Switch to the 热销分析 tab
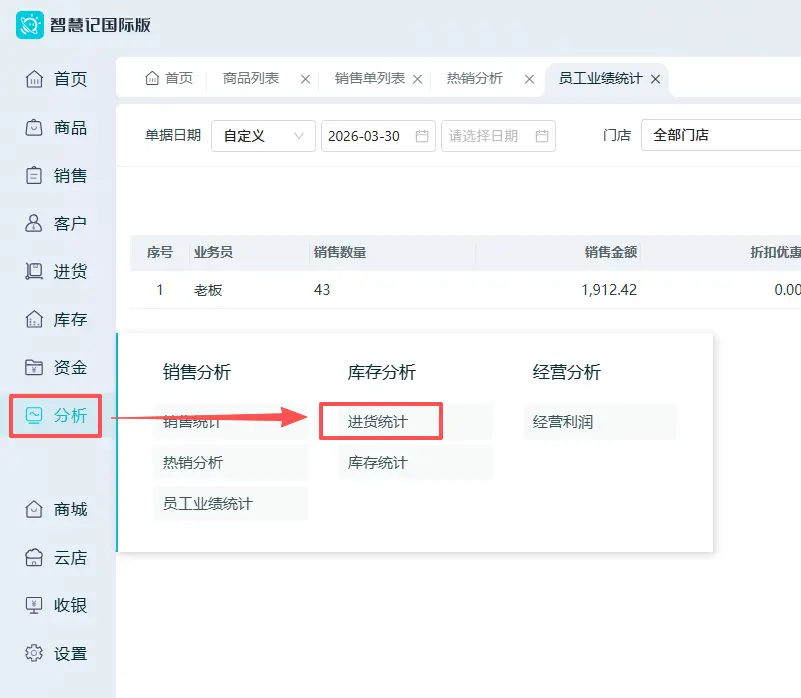 point(475,78)
